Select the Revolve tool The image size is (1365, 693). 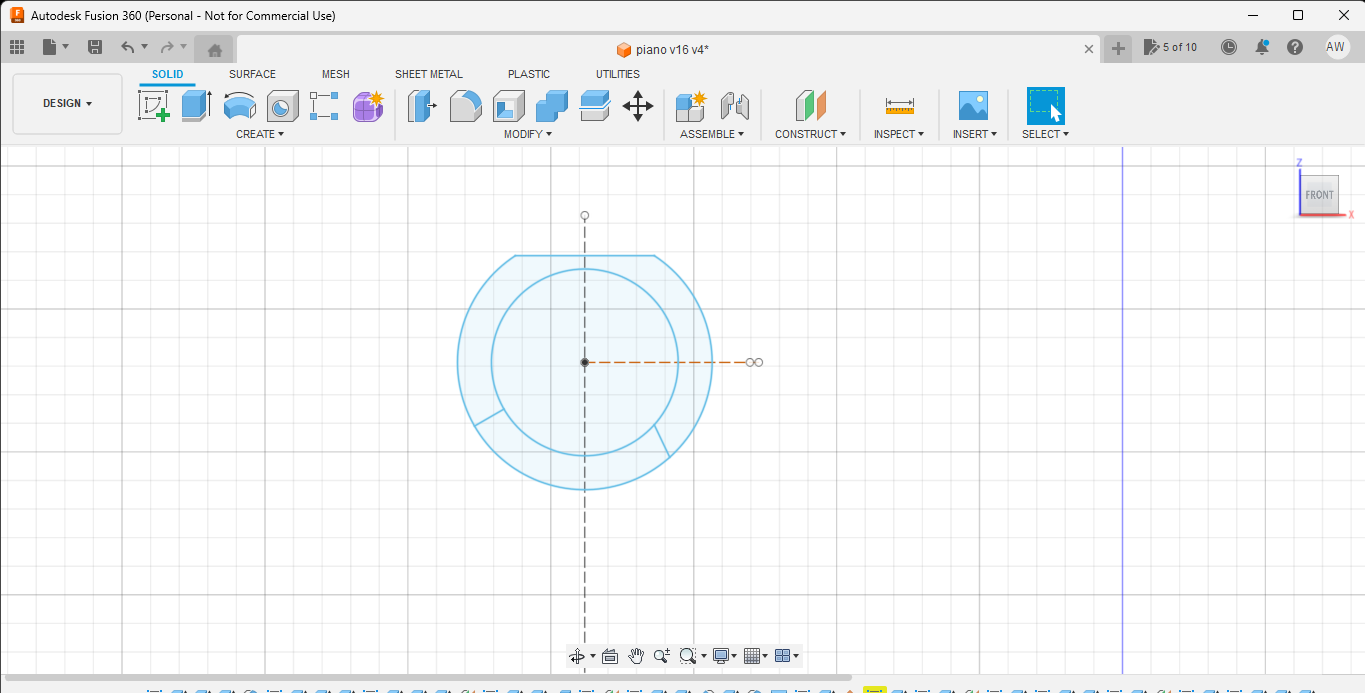[x=239, y=105]
